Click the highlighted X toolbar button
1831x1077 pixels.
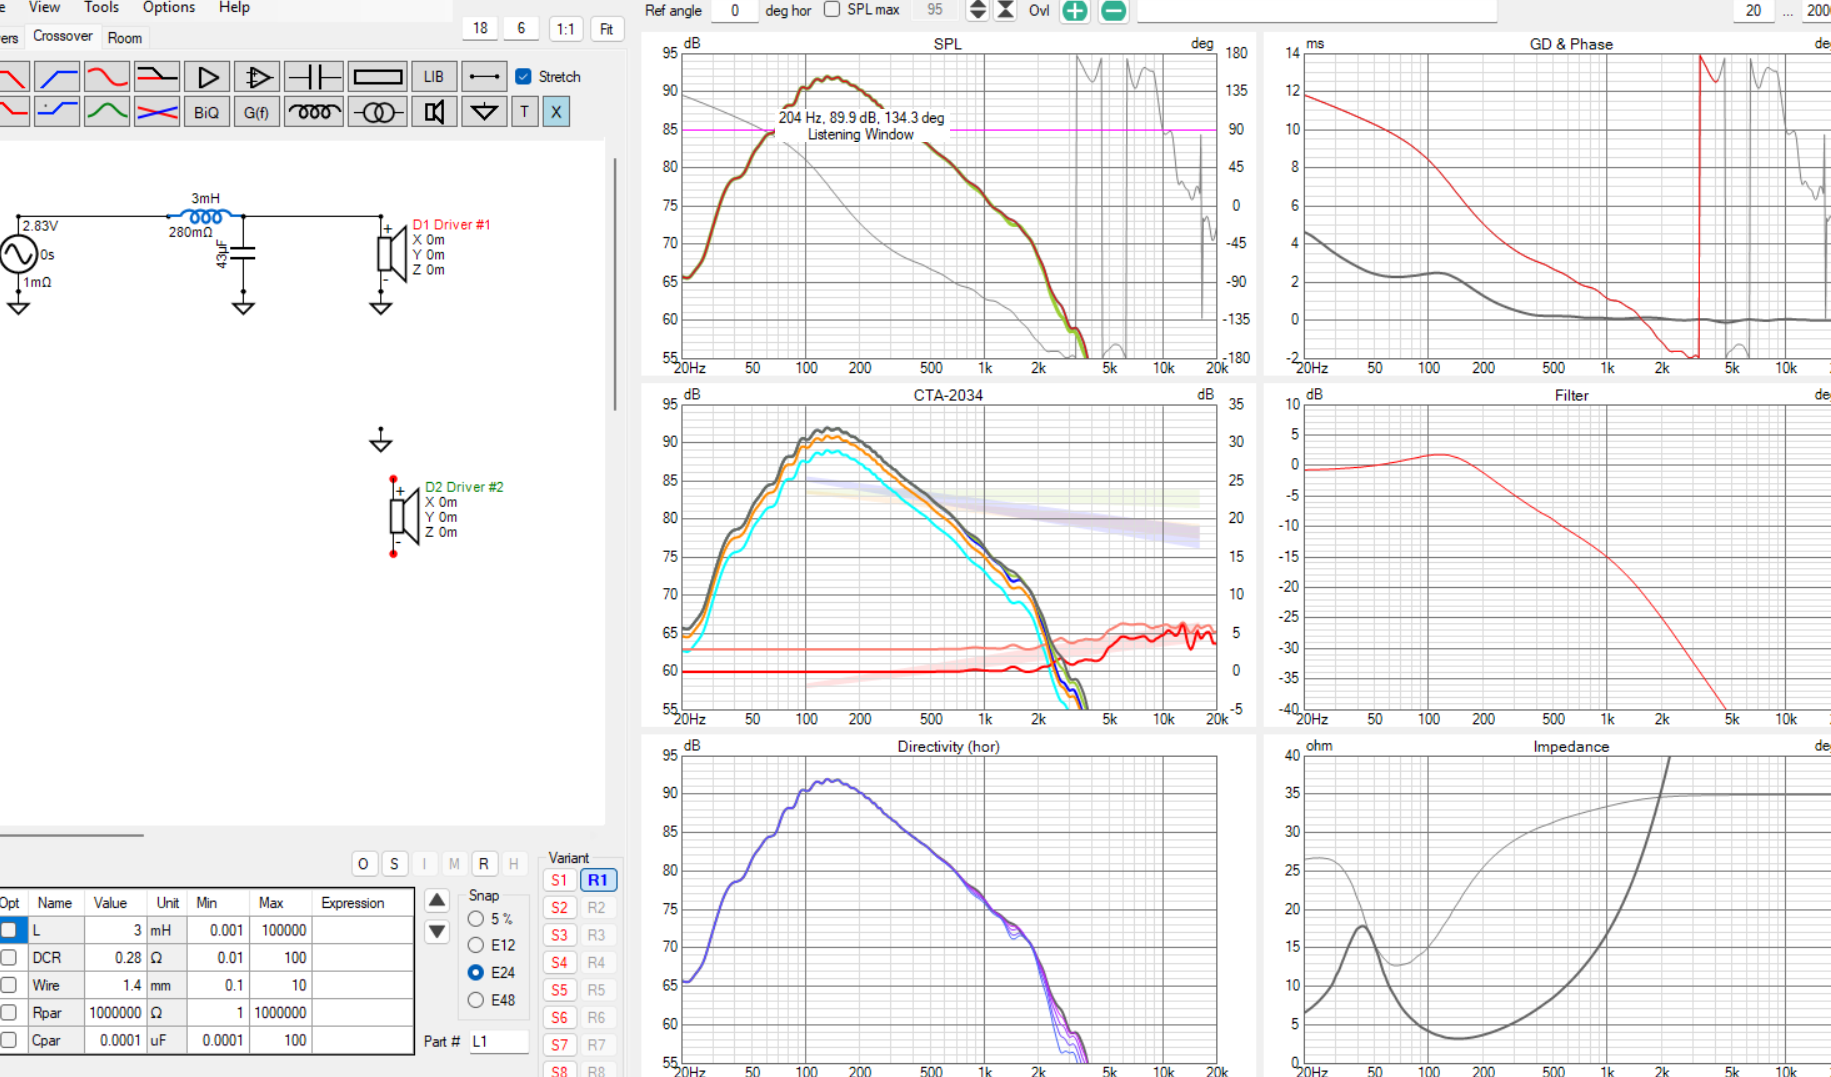pos(557,112)
